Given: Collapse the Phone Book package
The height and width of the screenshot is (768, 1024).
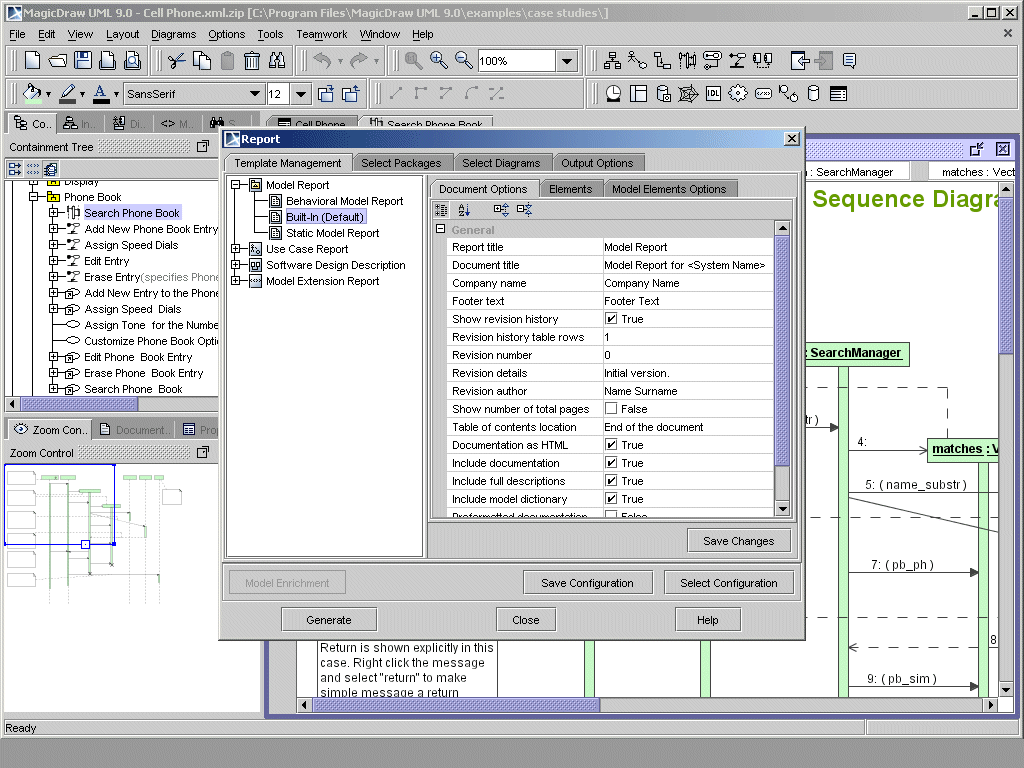Looking at the screenshot, I should point(33,197).
